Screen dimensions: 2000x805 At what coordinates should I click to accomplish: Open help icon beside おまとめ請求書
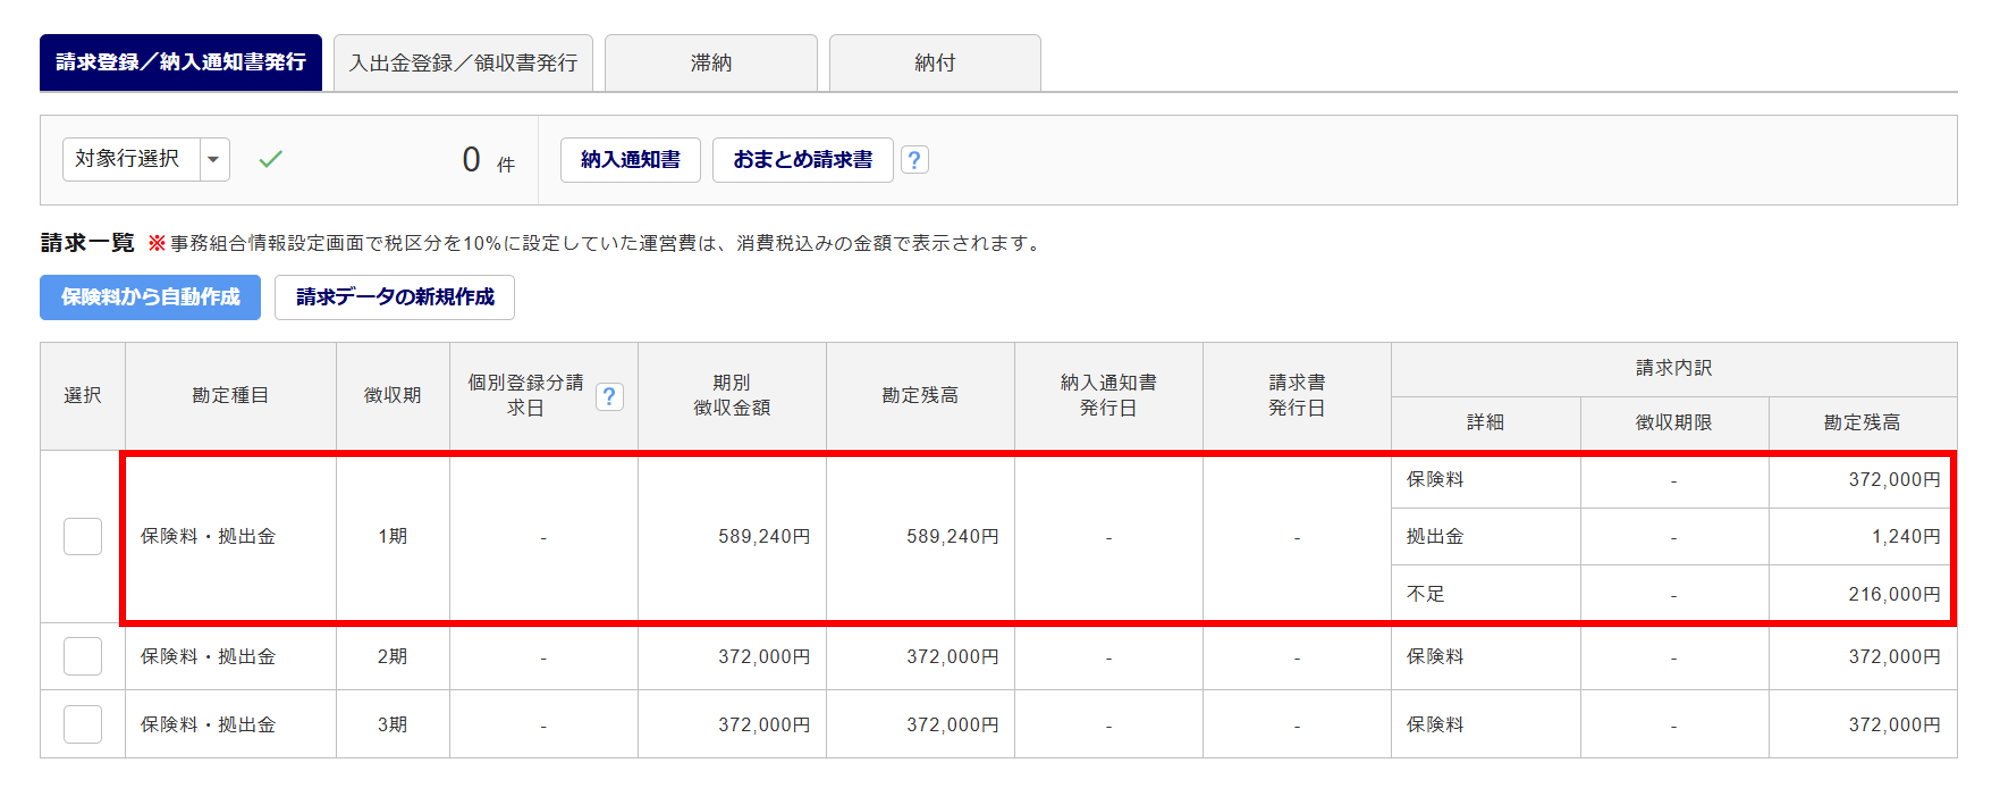click(x=914, y=160)
